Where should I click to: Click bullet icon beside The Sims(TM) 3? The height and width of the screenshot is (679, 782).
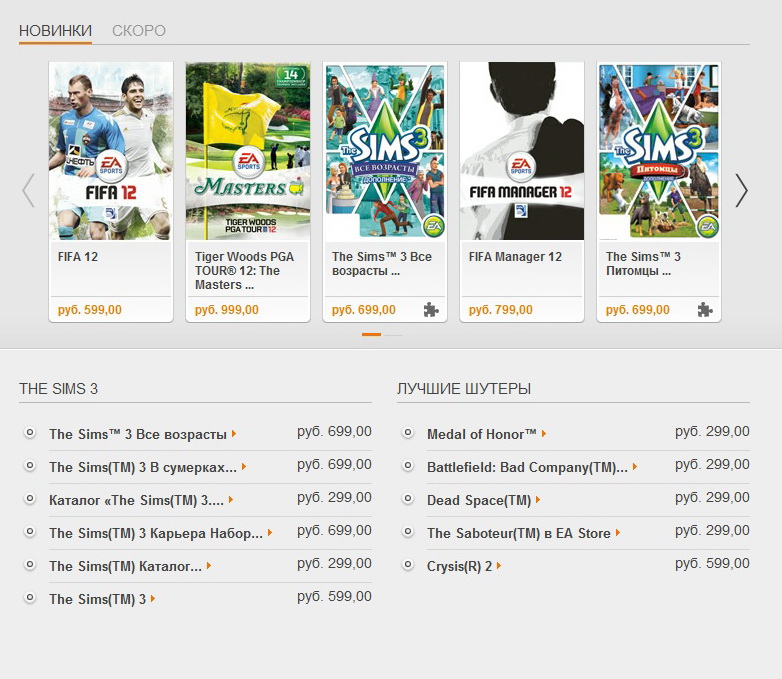pos(30,598)
